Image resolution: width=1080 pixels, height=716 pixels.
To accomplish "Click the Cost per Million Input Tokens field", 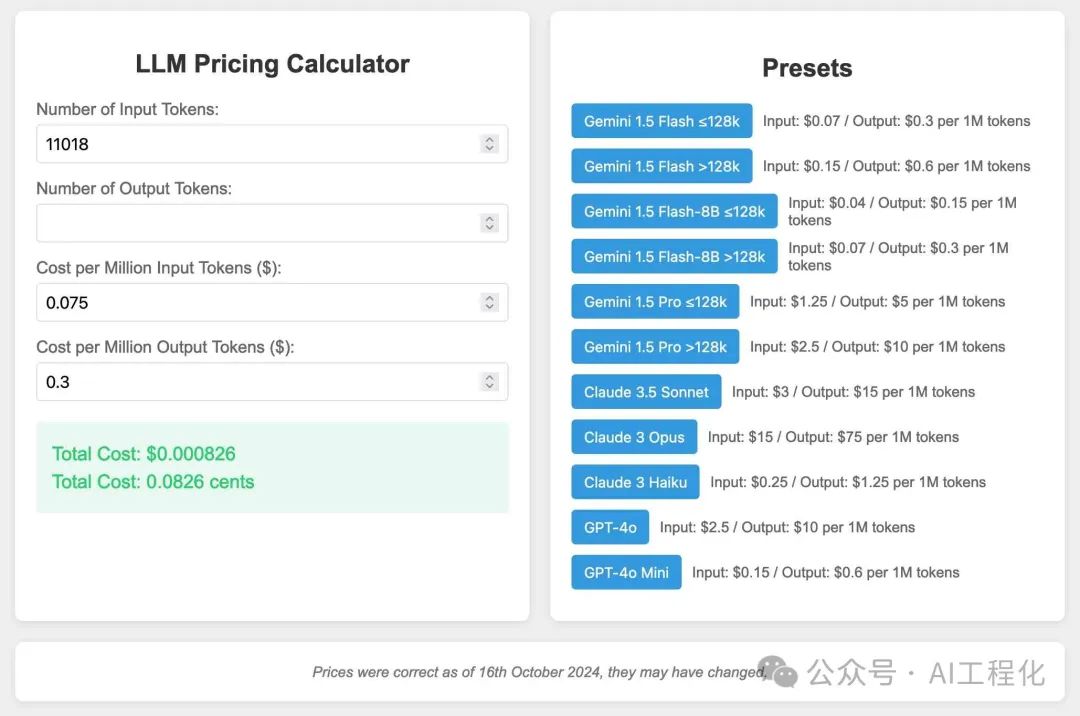I will click(272, 302).
